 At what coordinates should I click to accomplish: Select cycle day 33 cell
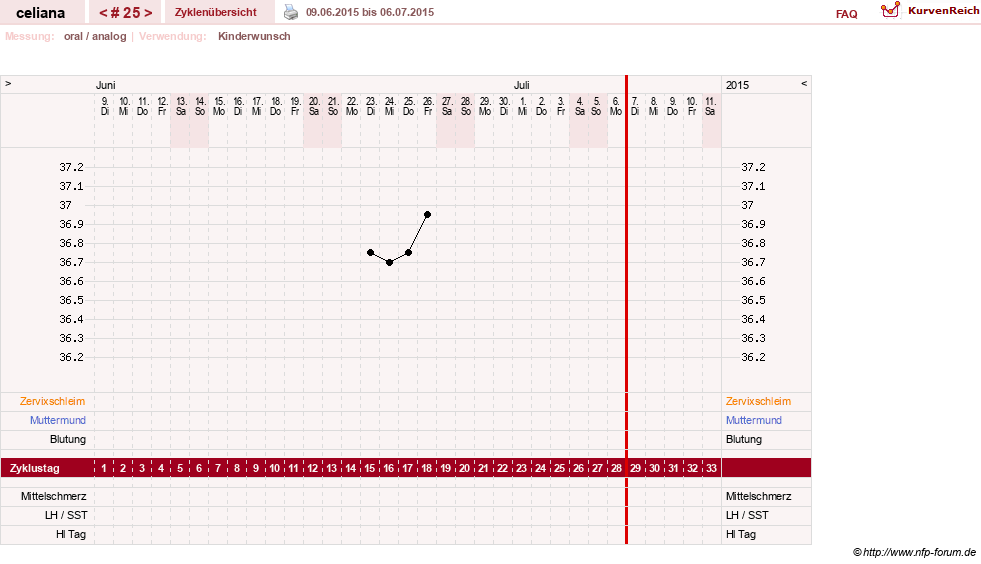tap(711, 468)
